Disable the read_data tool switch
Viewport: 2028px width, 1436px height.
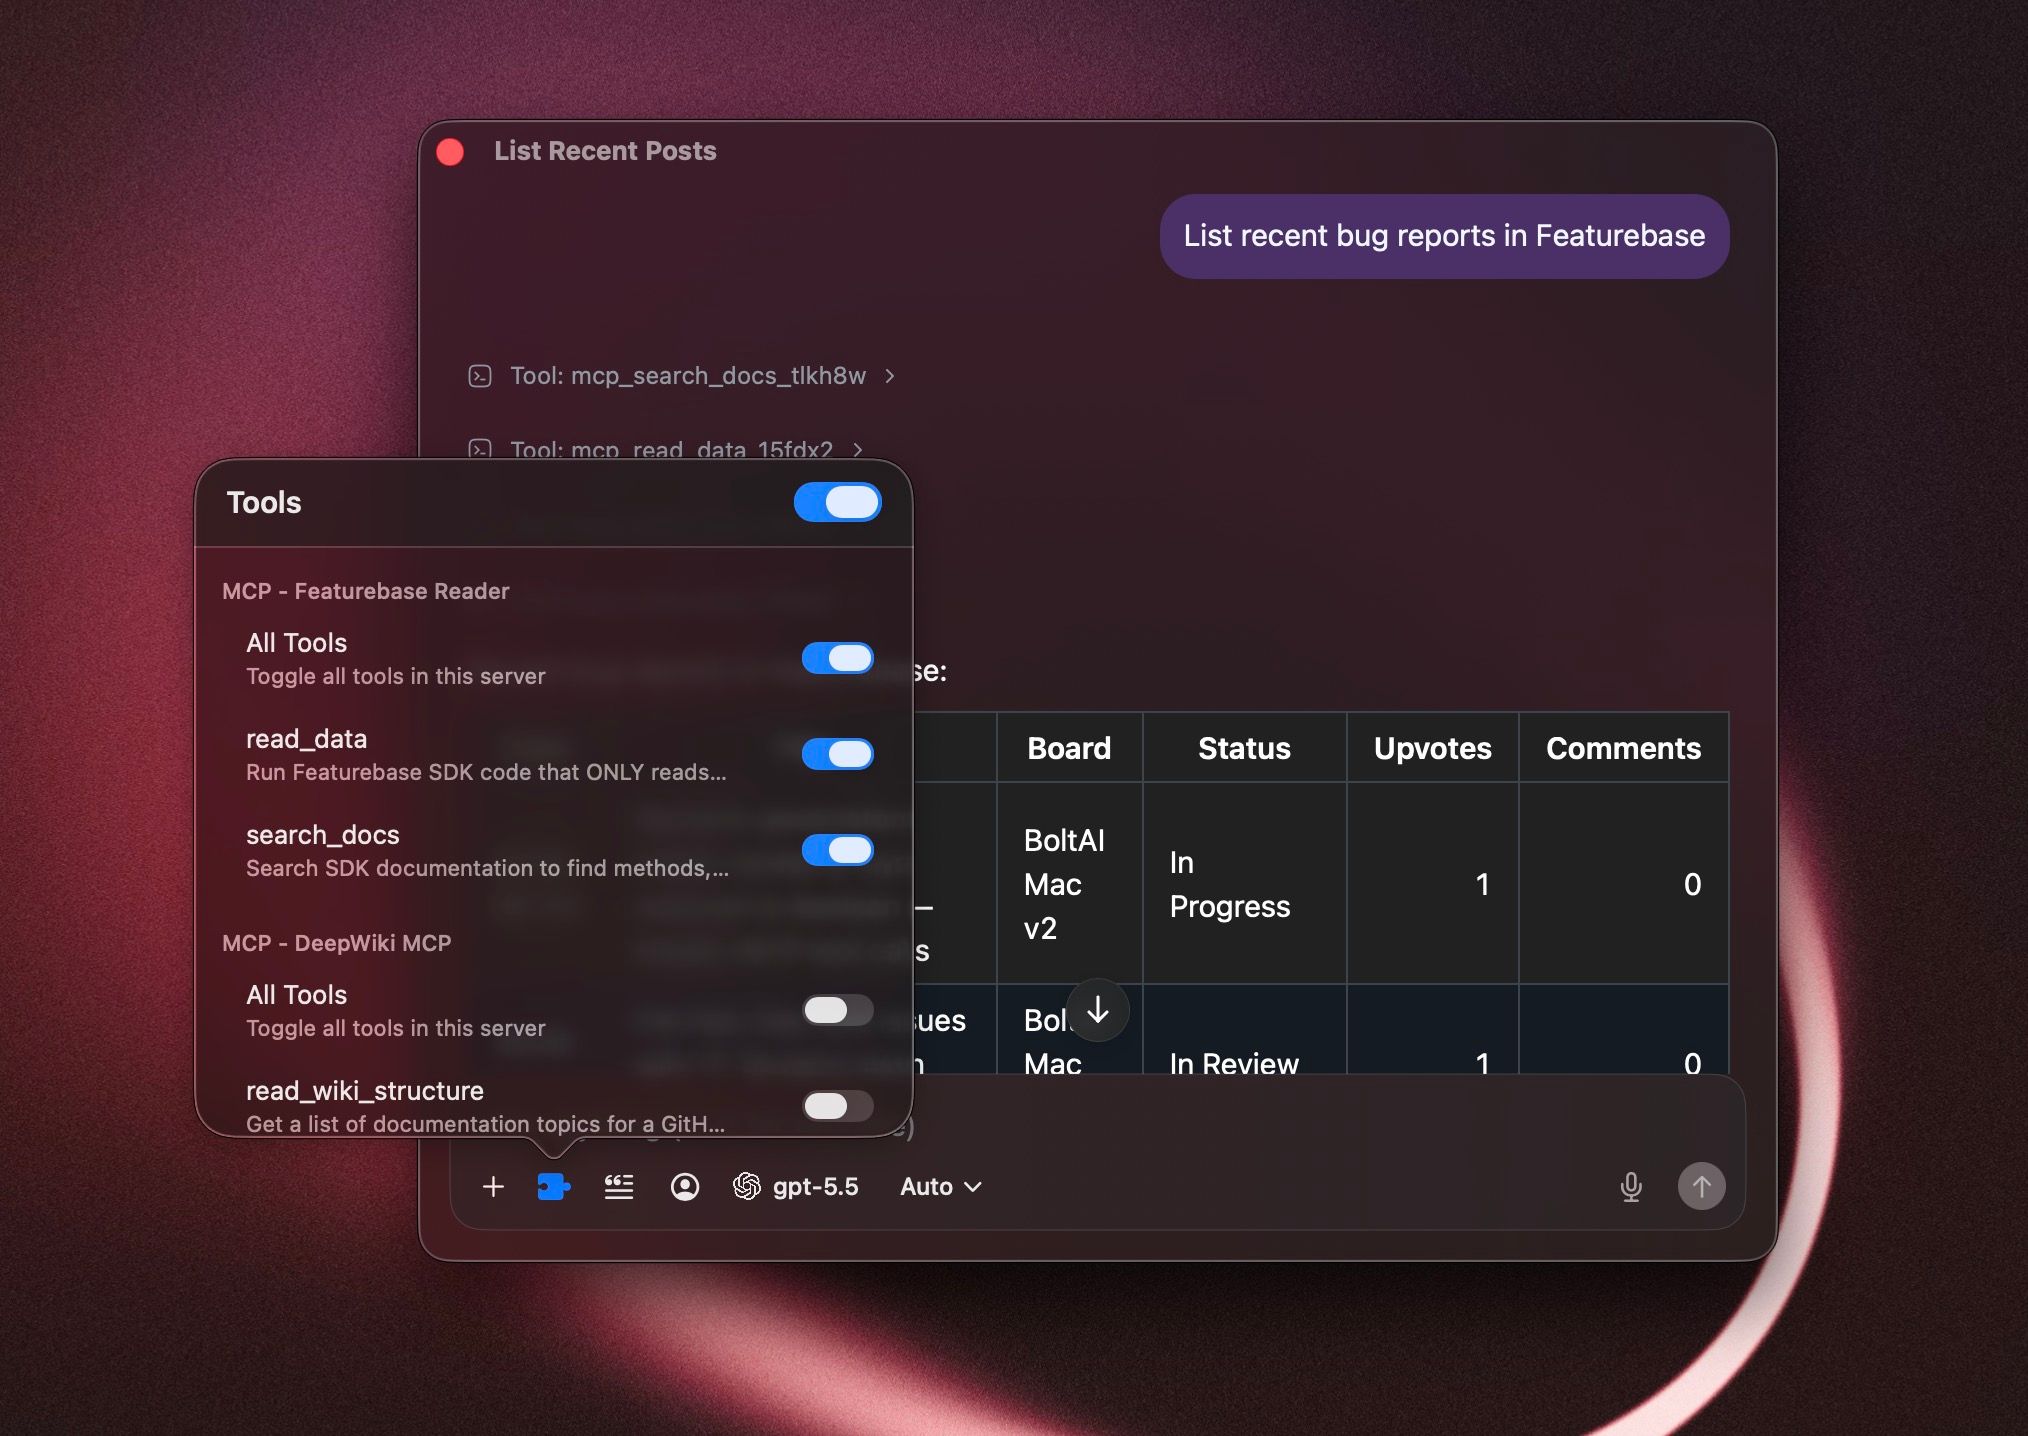(838, 754)
